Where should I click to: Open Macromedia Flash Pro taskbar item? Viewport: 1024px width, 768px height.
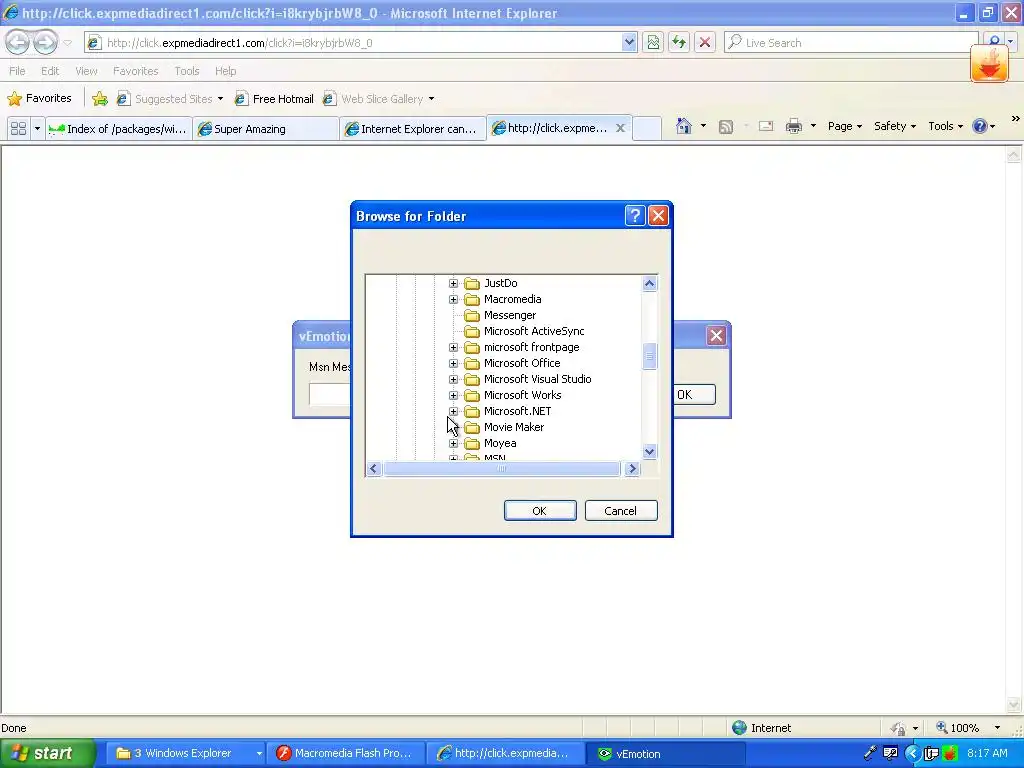coord(347,753)
